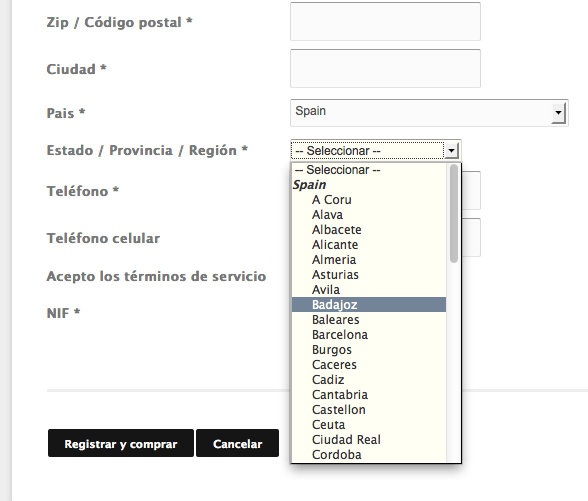This screenshot has width=588, height=501.
Task: Choose the -- Seleccionar -- placeholder option
Action: (x=369, y=170)
